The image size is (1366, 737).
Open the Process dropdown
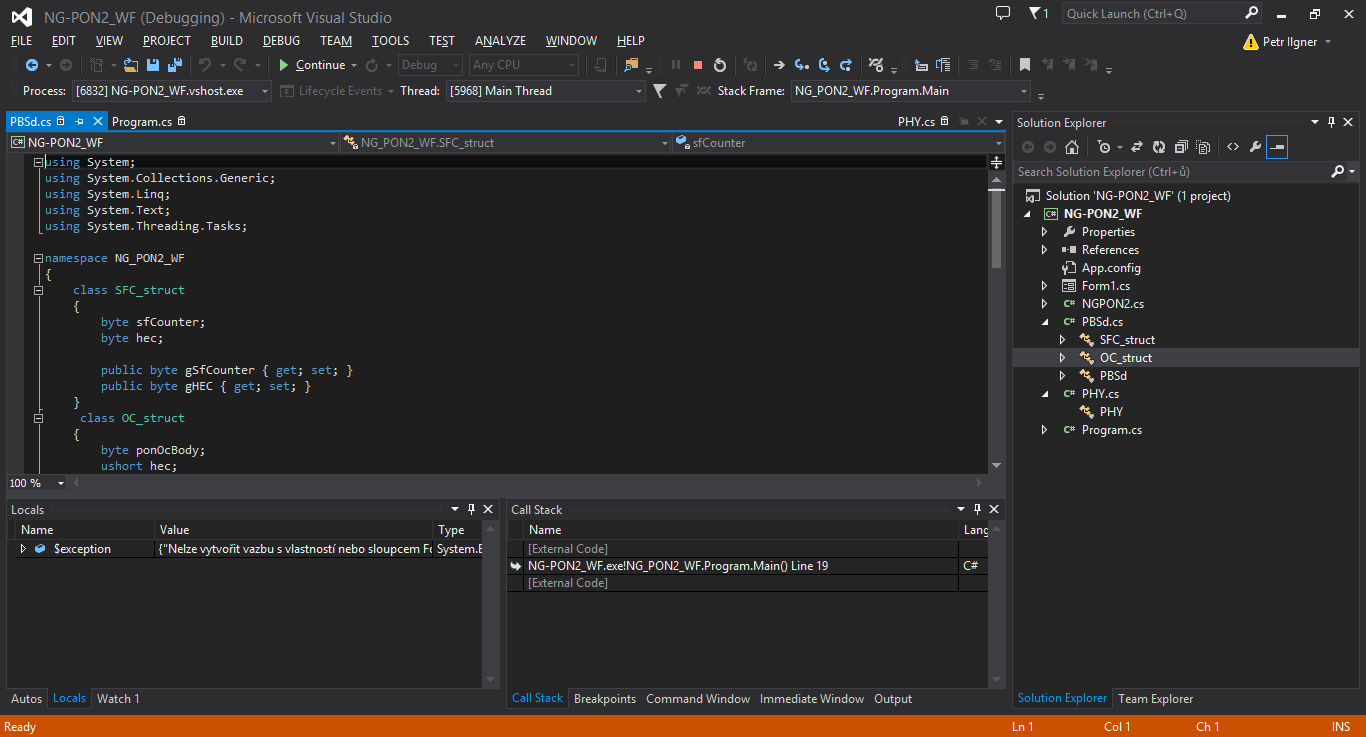(x=265, y=91)
